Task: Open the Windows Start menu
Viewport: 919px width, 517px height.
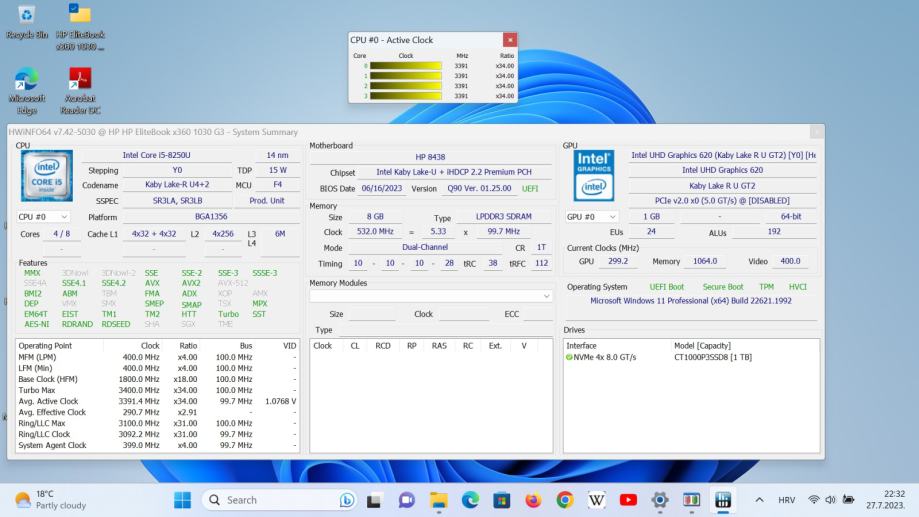Action: click(183, 500)
